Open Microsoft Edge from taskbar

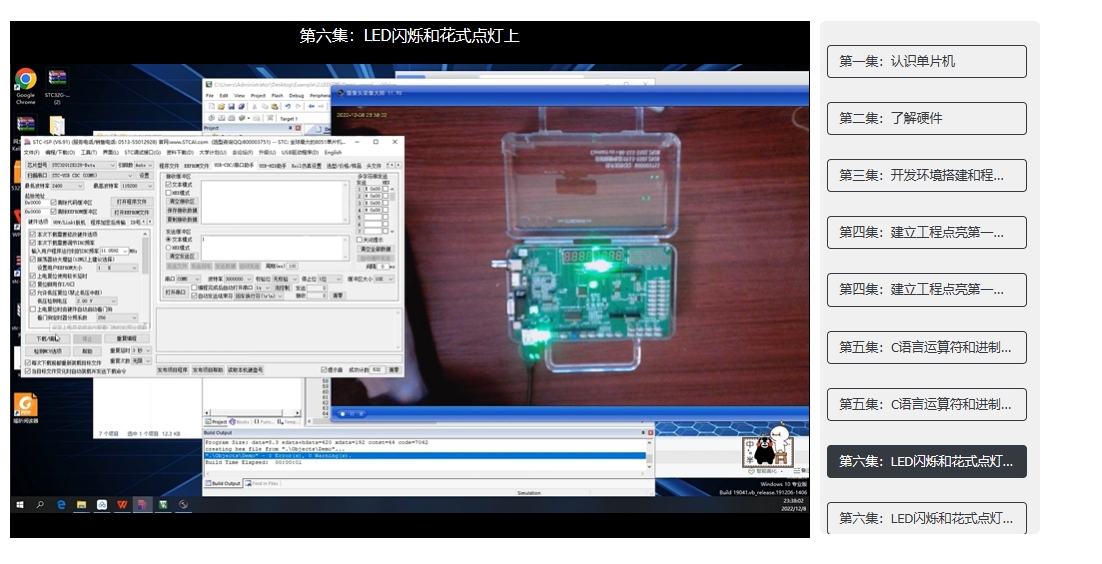pyautogui.click(x=61, y=504)
